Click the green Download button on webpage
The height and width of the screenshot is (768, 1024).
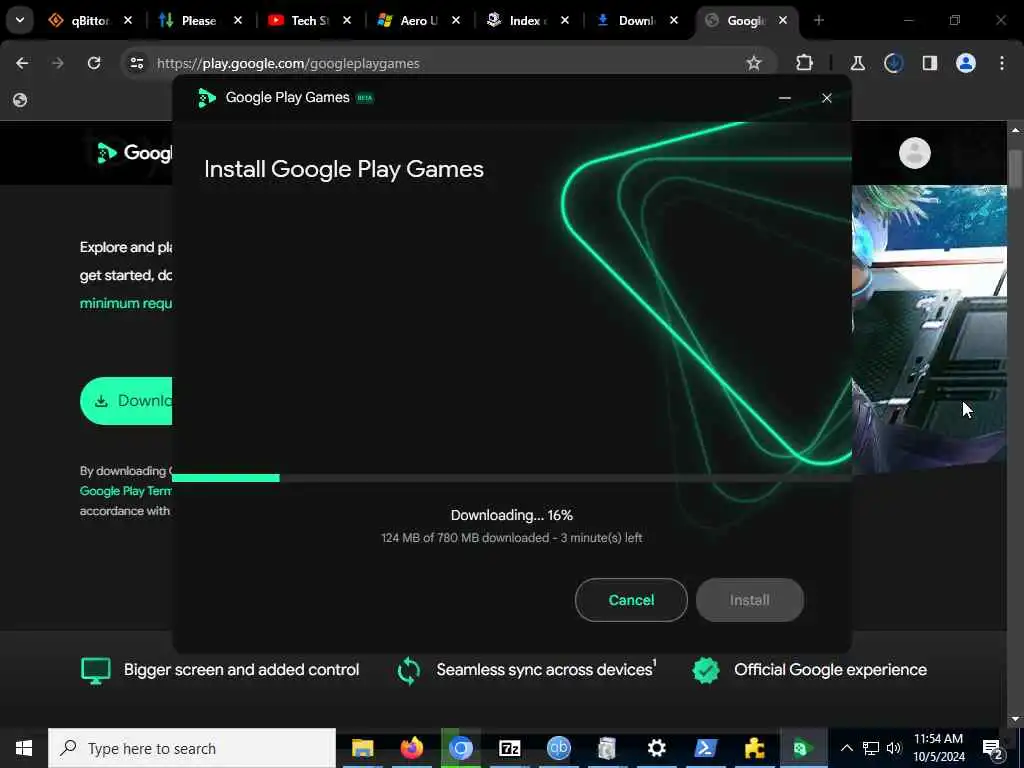pyautogui.click(x=126, y=401)
